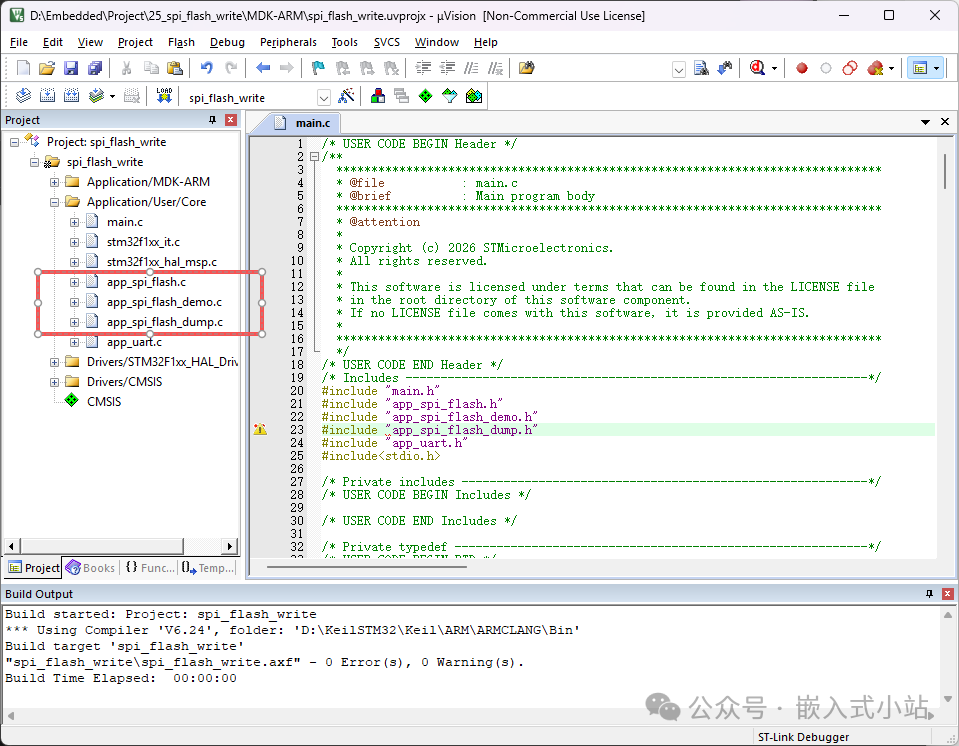Viewport: 959px width, 746px height.
Task: Toggle the Build Output panel pin
Action: (930, 594)
